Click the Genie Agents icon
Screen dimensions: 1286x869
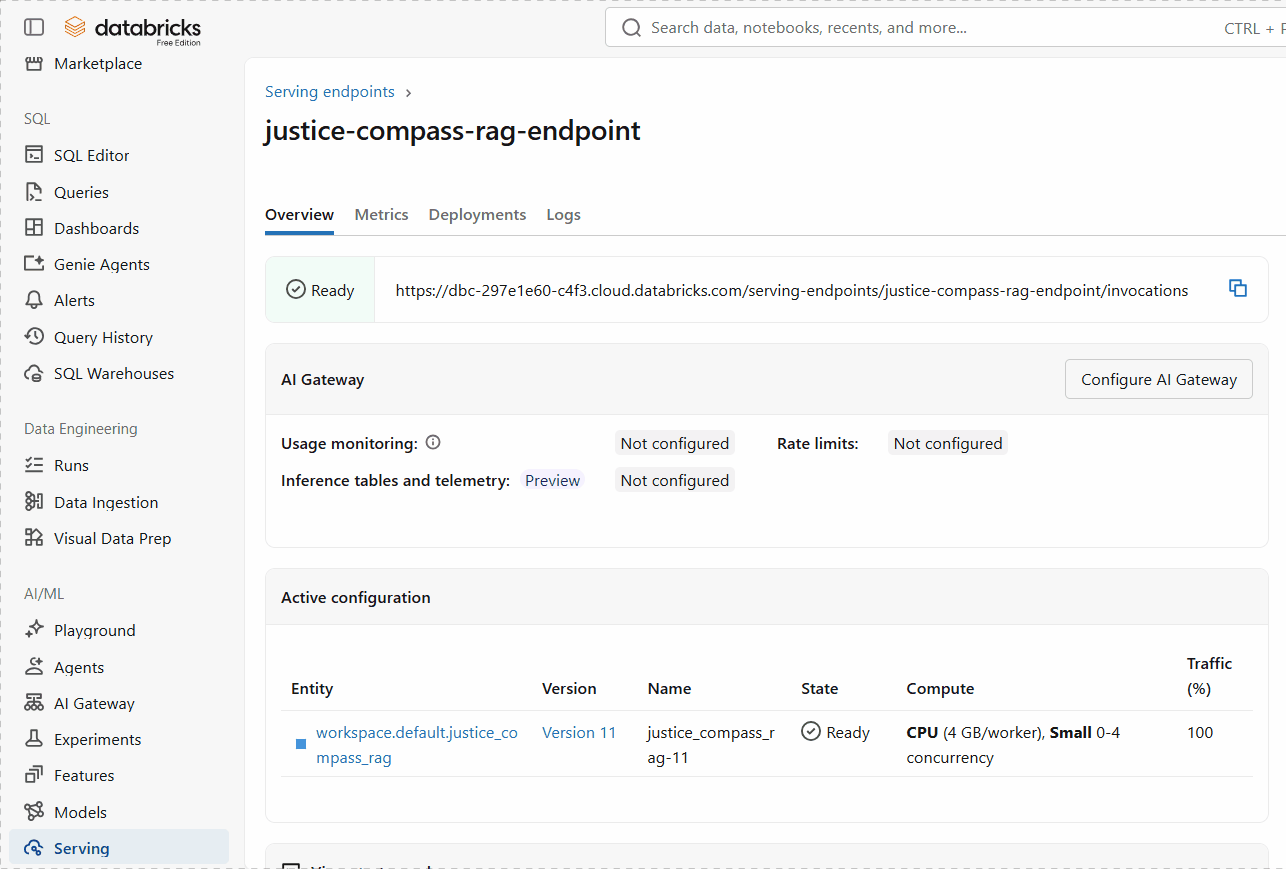pos(34,265)
